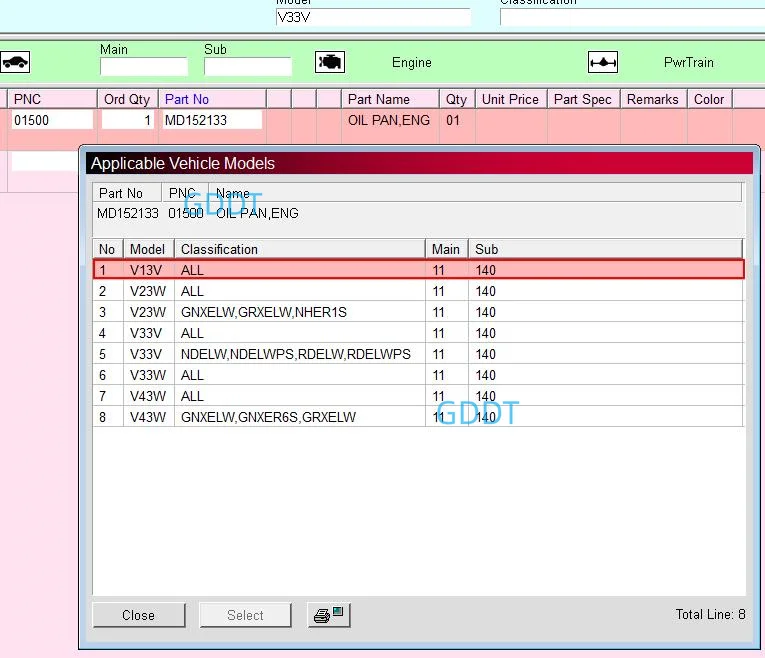Screen dimensions: 765x658
Task: Click the blue Part No column header
Action: (x=212, y=99)
